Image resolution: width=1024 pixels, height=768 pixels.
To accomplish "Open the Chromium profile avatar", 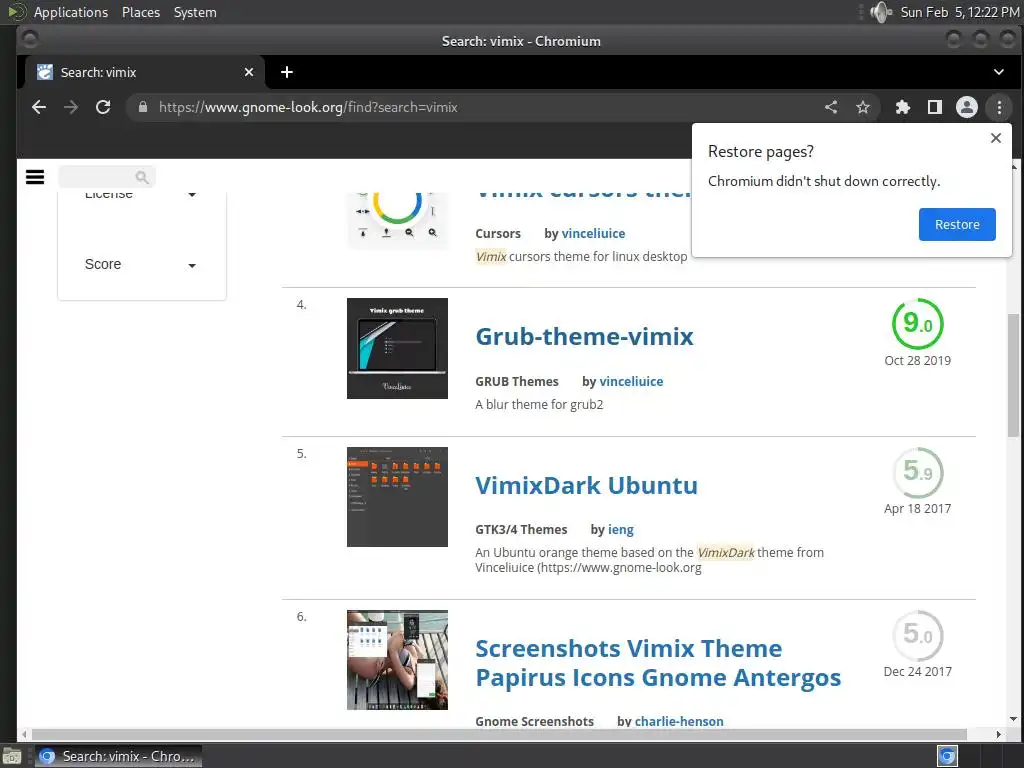I will click(967, 107).
